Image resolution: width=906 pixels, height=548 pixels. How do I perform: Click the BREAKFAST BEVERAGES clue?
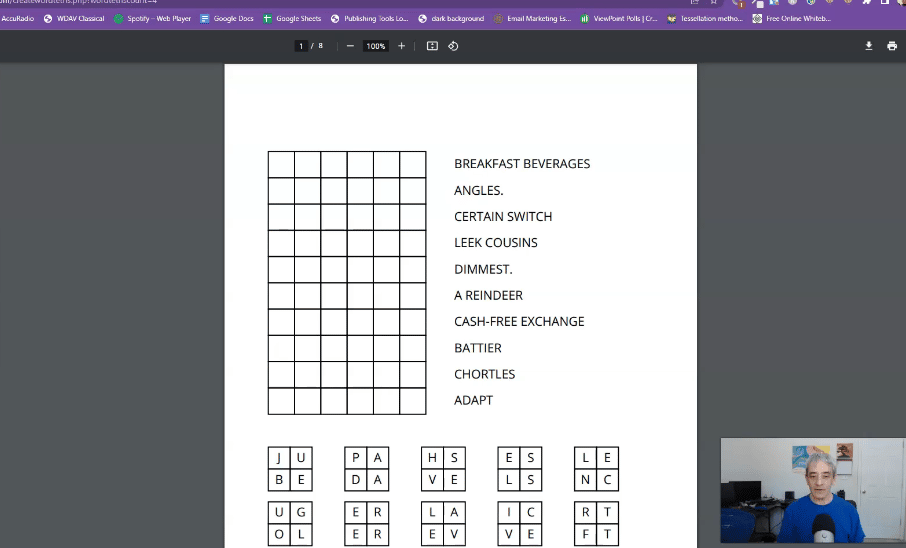(x=522, y=164)
